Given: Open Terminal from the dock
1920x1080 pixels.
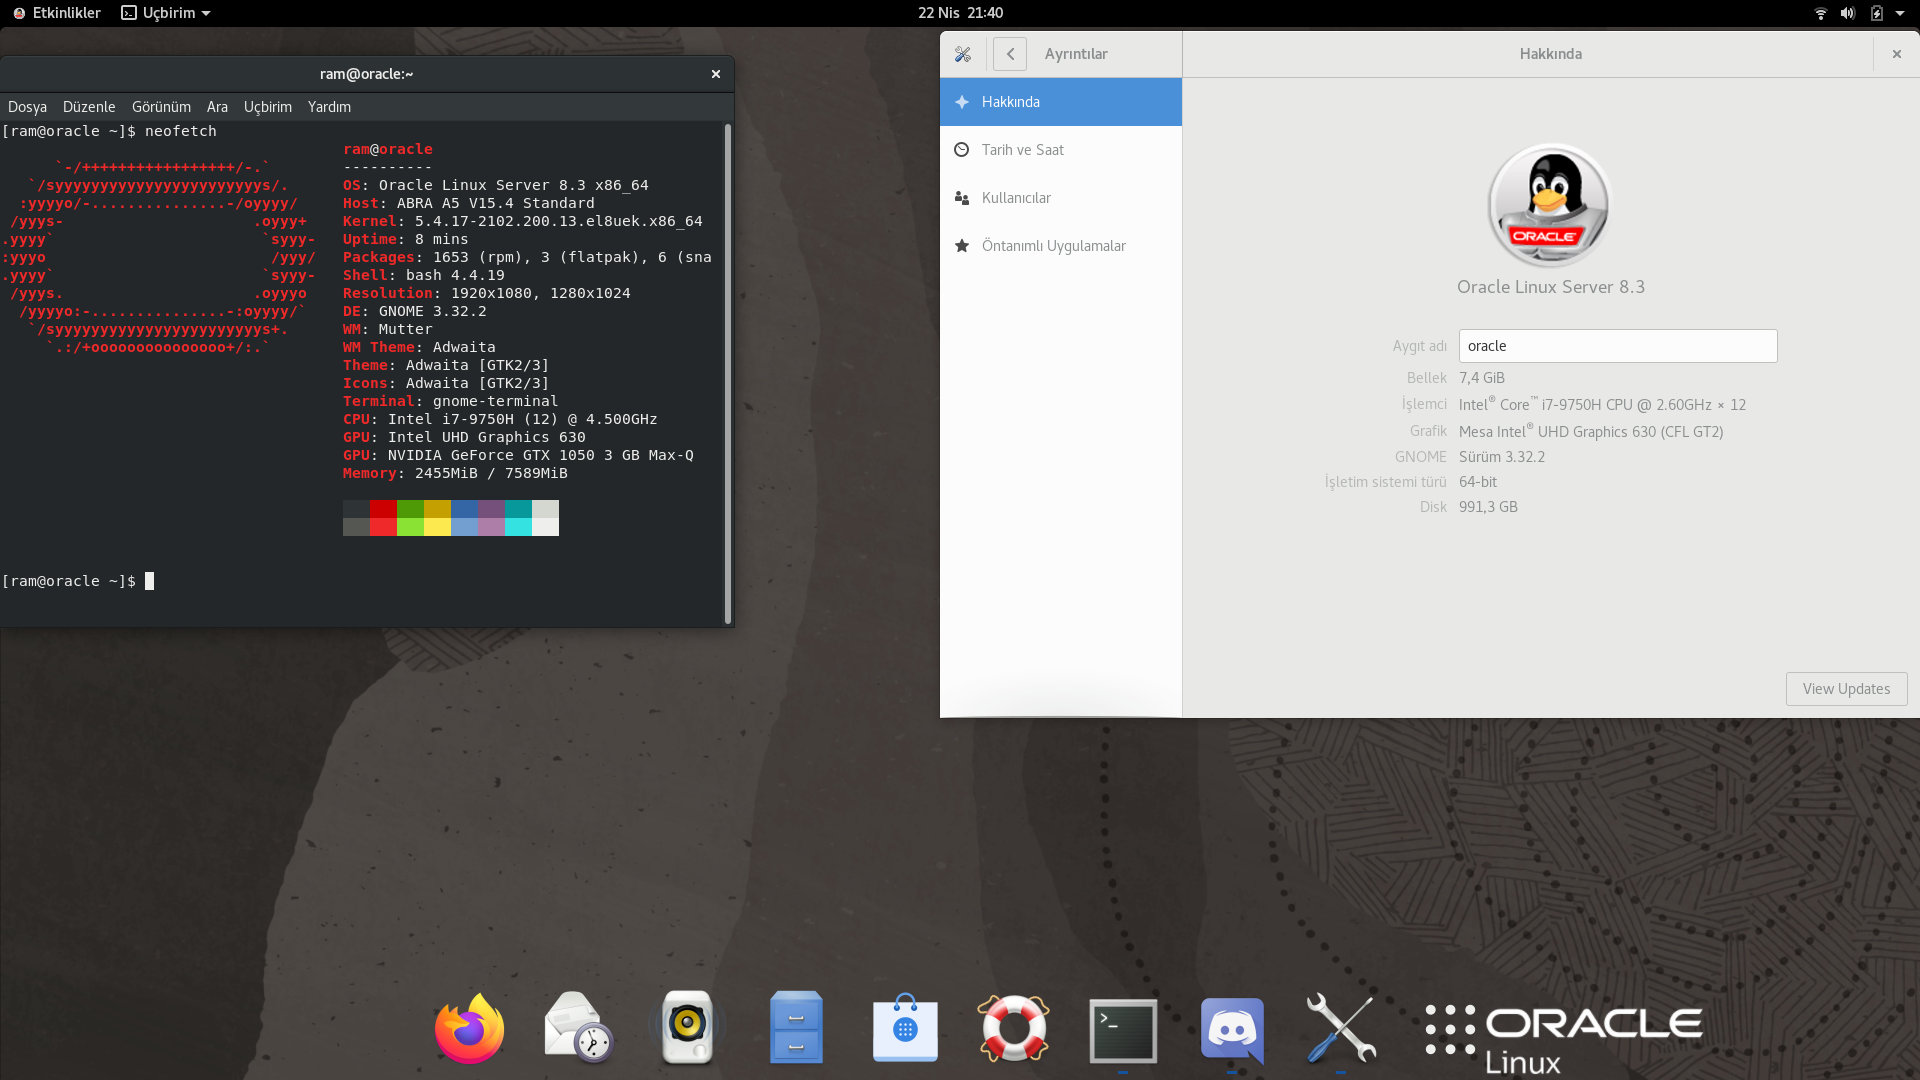Looking at the screenshot, I should coord(1122,1029).
